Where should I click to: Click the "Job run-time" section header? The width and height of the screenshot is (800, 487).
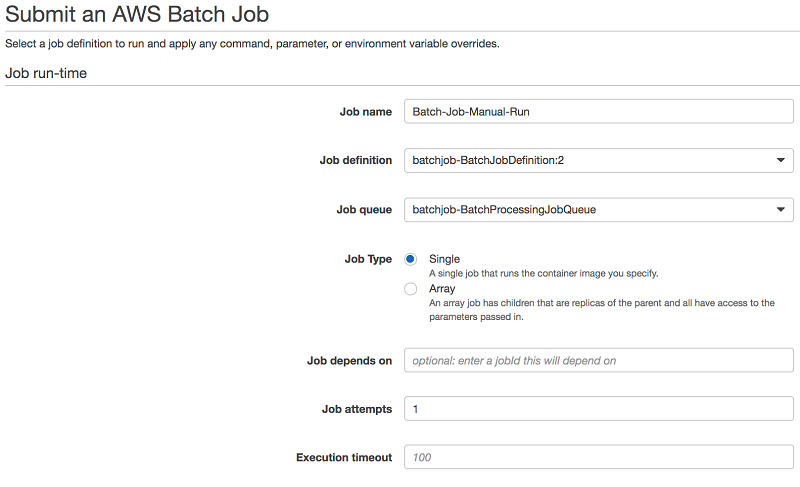coord(46,73)
